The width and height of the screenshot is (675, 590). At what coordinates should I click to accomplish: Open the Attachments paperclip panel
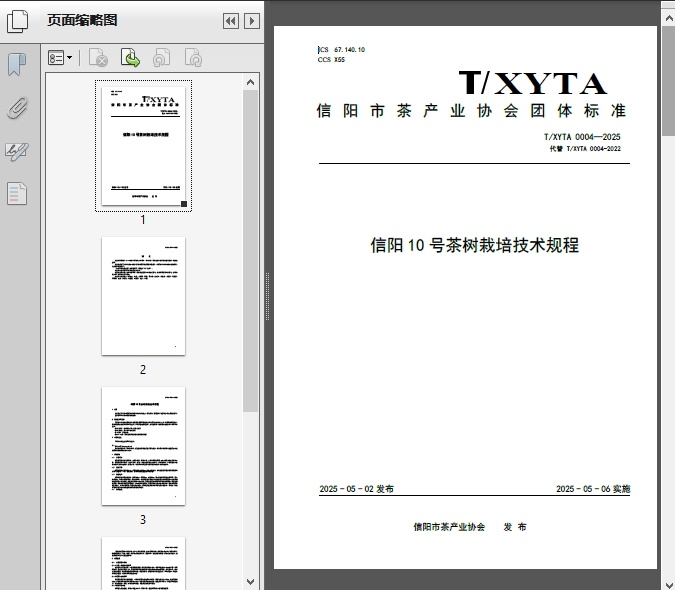pos(17,108)
